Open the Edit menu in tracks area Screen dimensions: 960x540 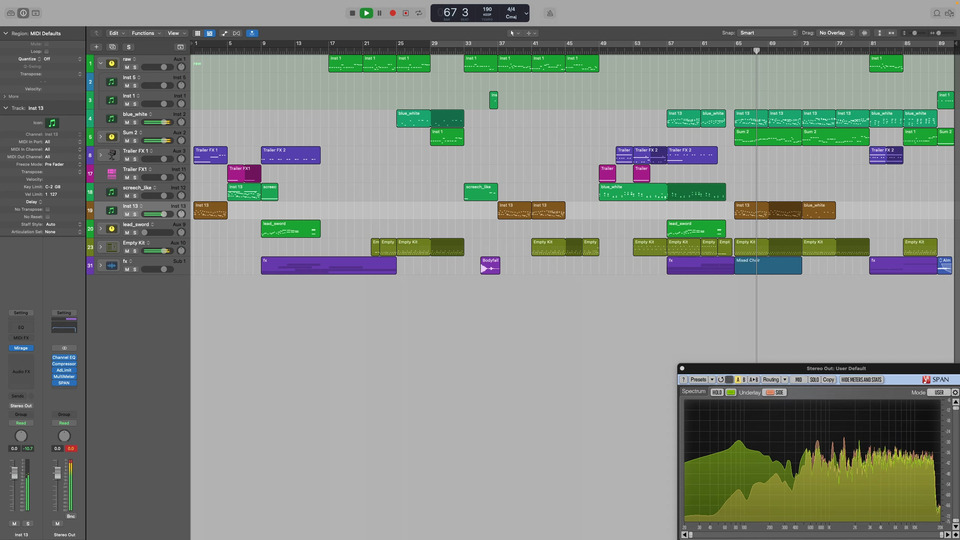point(116,33)
